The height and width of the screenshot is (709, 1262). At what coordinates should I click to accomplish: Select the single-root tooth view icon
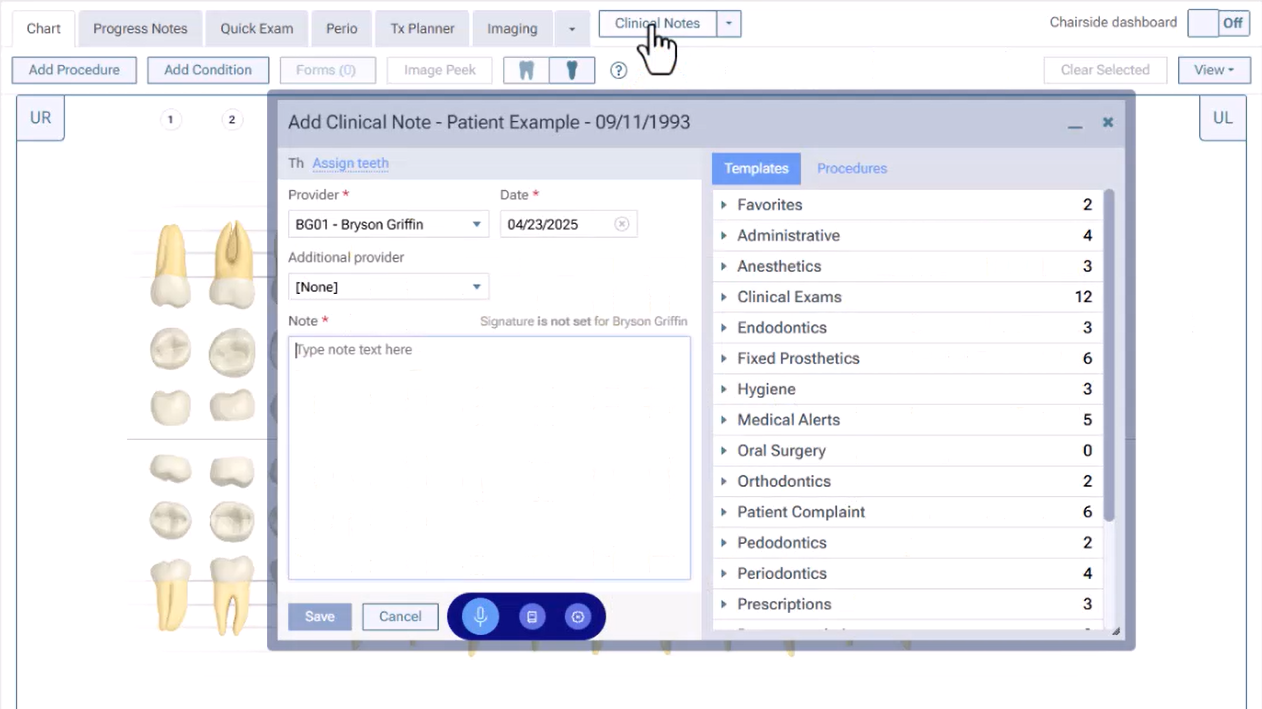[572, 70]
